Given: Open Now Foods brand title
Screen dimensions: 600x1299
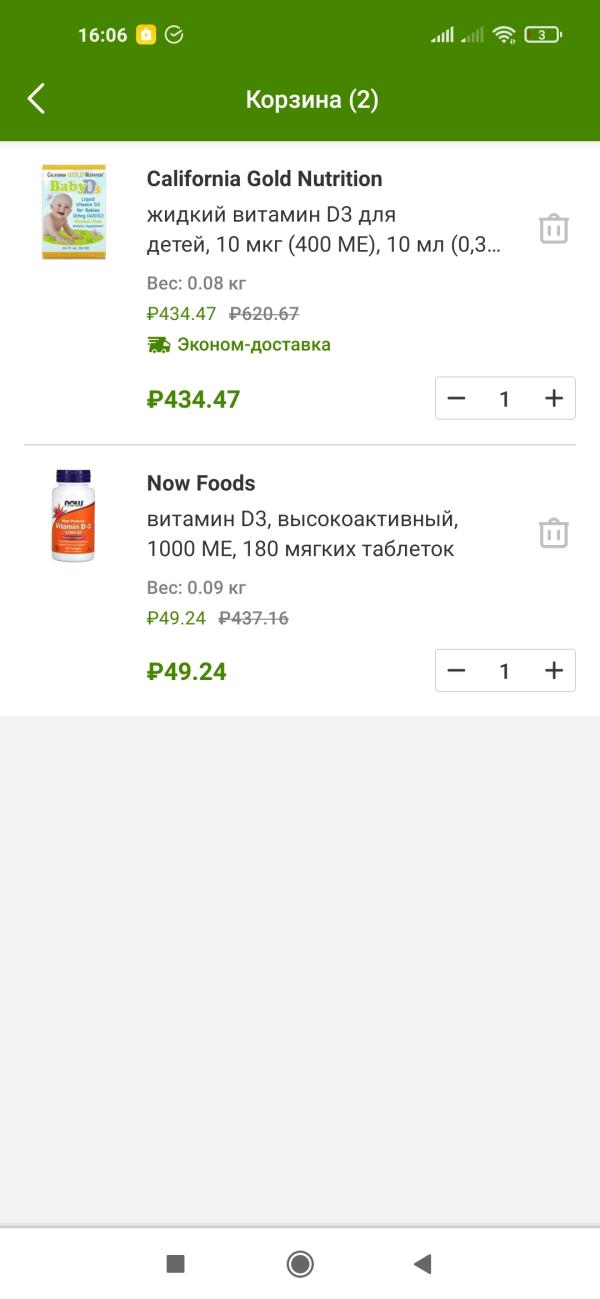Looking at the screenshot, I should click(201, 483).
